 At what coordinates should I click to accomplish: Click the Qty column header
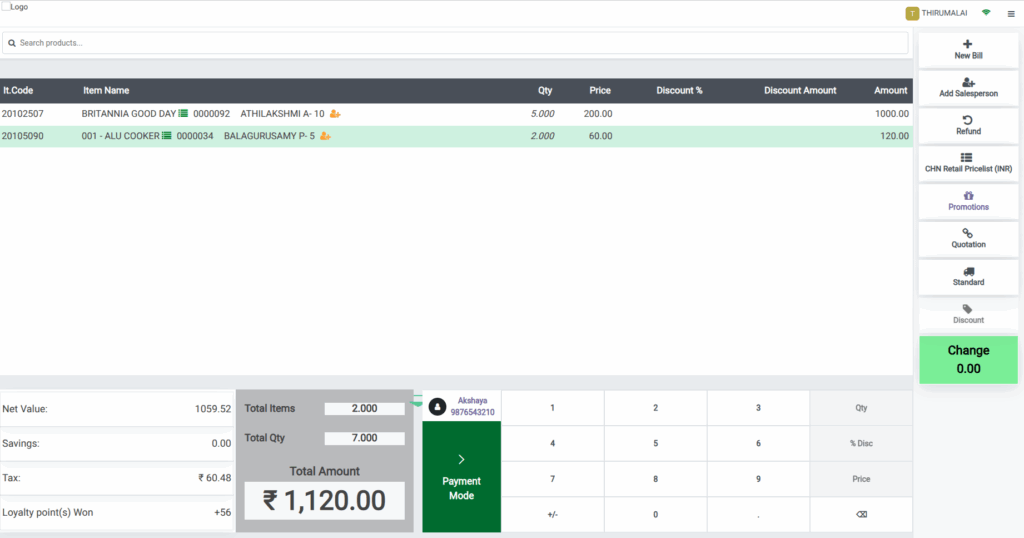click(545, 91)
